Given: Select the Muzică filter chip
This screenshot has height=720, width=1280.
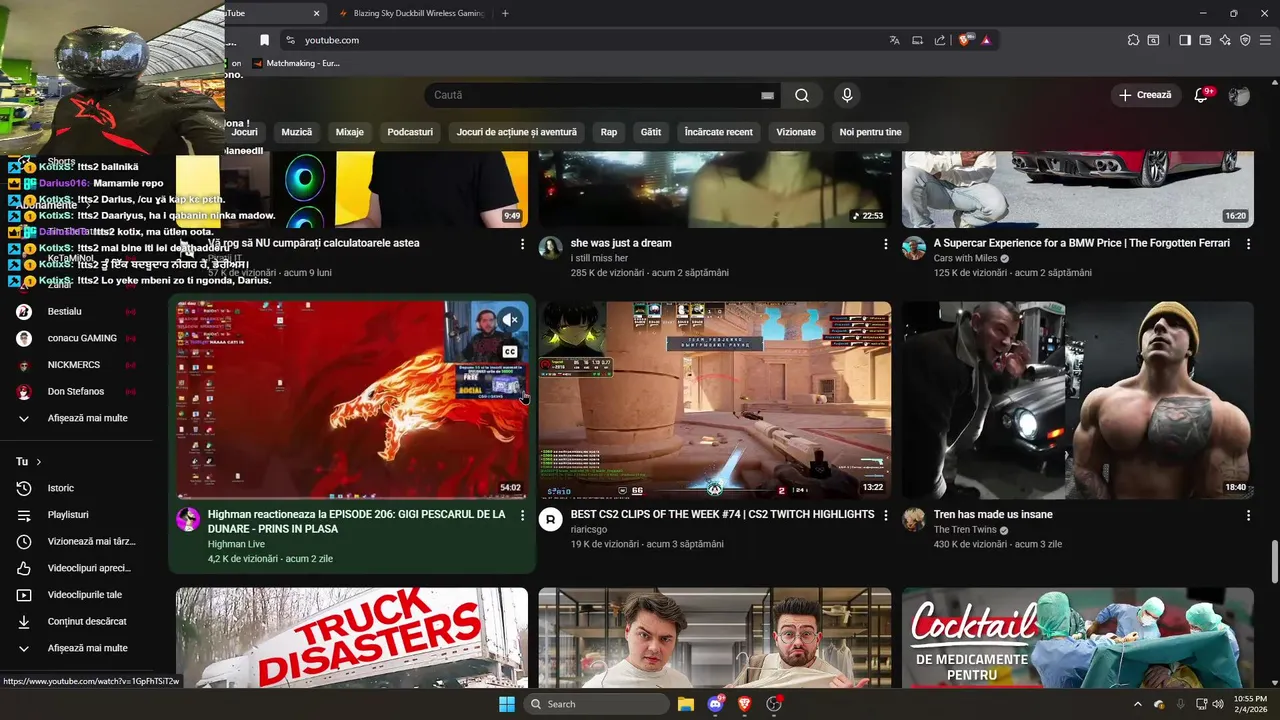Looking at the screenshot, I should (x=297, y=132).
